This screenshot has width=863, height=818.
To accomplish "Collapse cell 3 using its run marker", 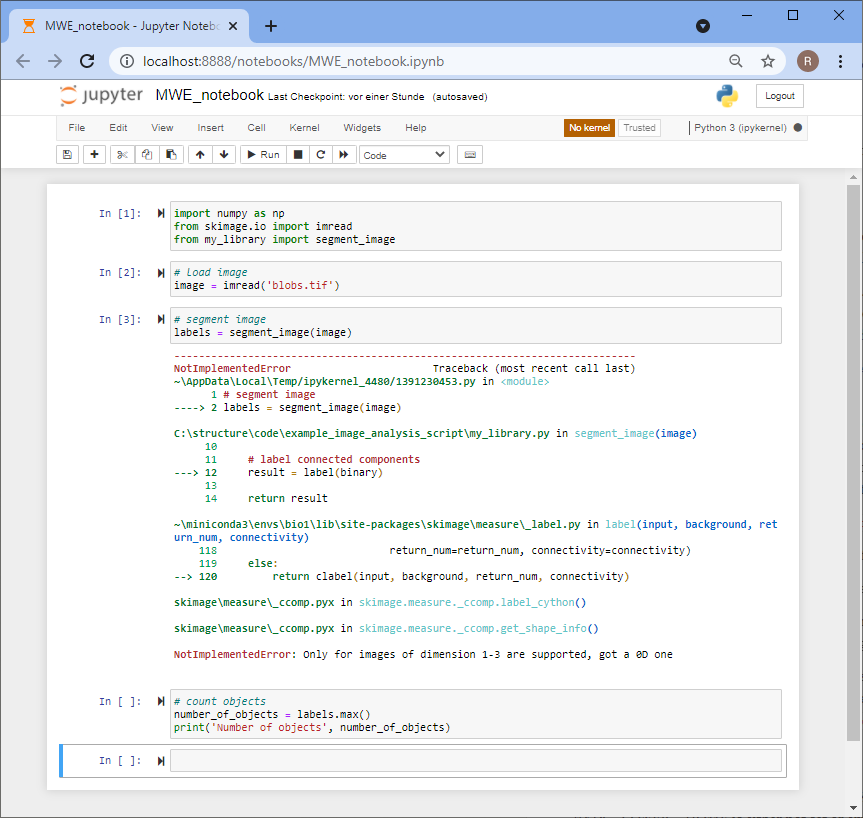I will [x=161, y=319].
